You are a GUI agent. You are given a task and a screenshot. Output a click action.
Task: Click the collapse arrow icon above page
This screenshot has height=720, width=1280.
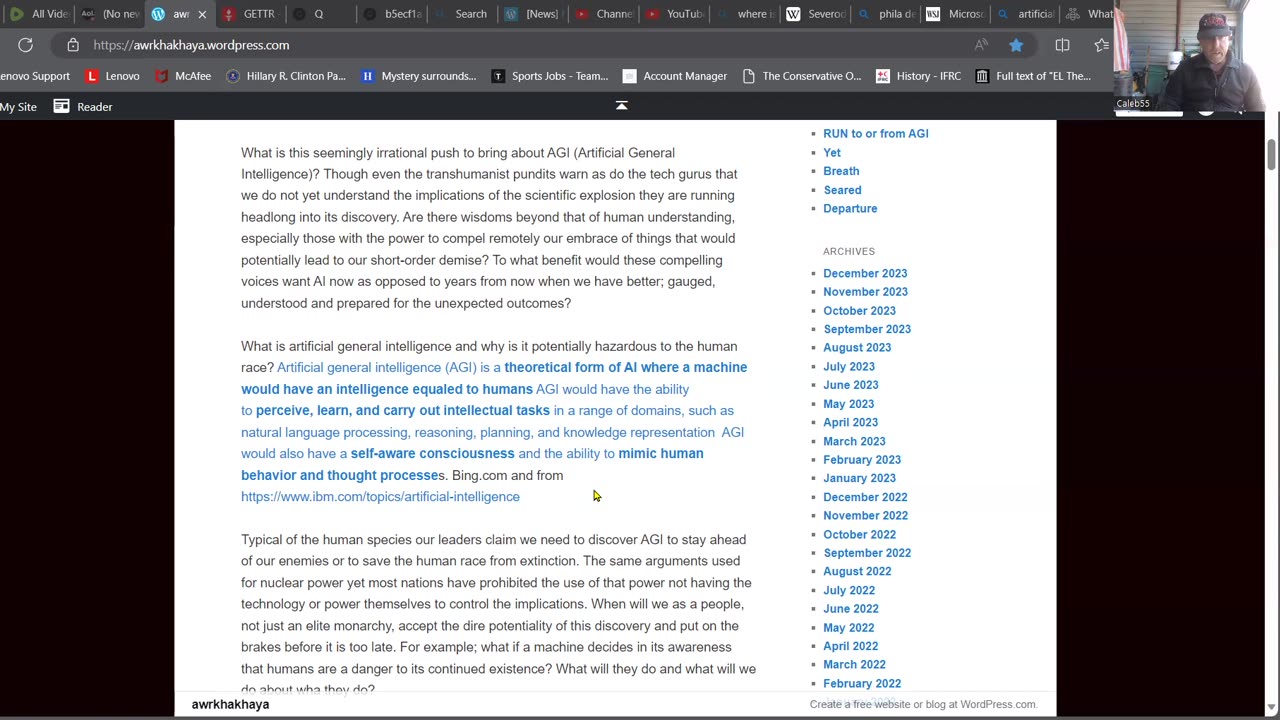click(x=621, y=105)
